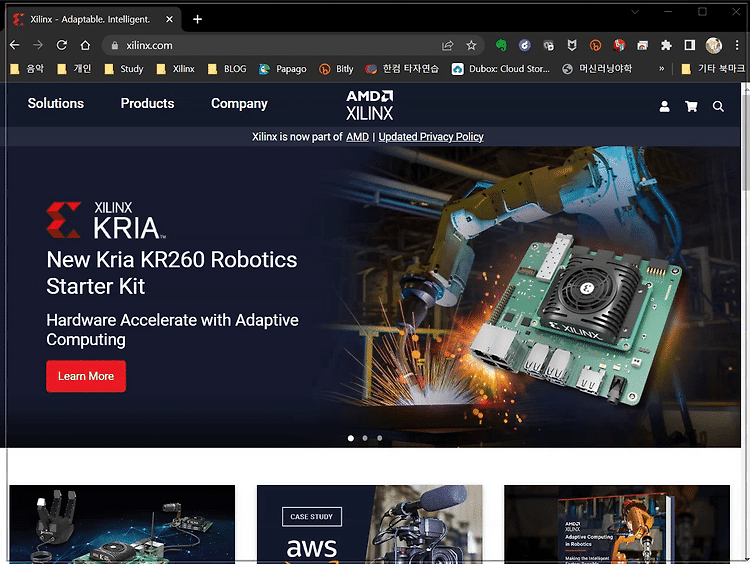Image resolution: width=750 pixels, height=564 pixels.
Task: Open the Extensions puzzle piece menu
Action: coord(666,45)
